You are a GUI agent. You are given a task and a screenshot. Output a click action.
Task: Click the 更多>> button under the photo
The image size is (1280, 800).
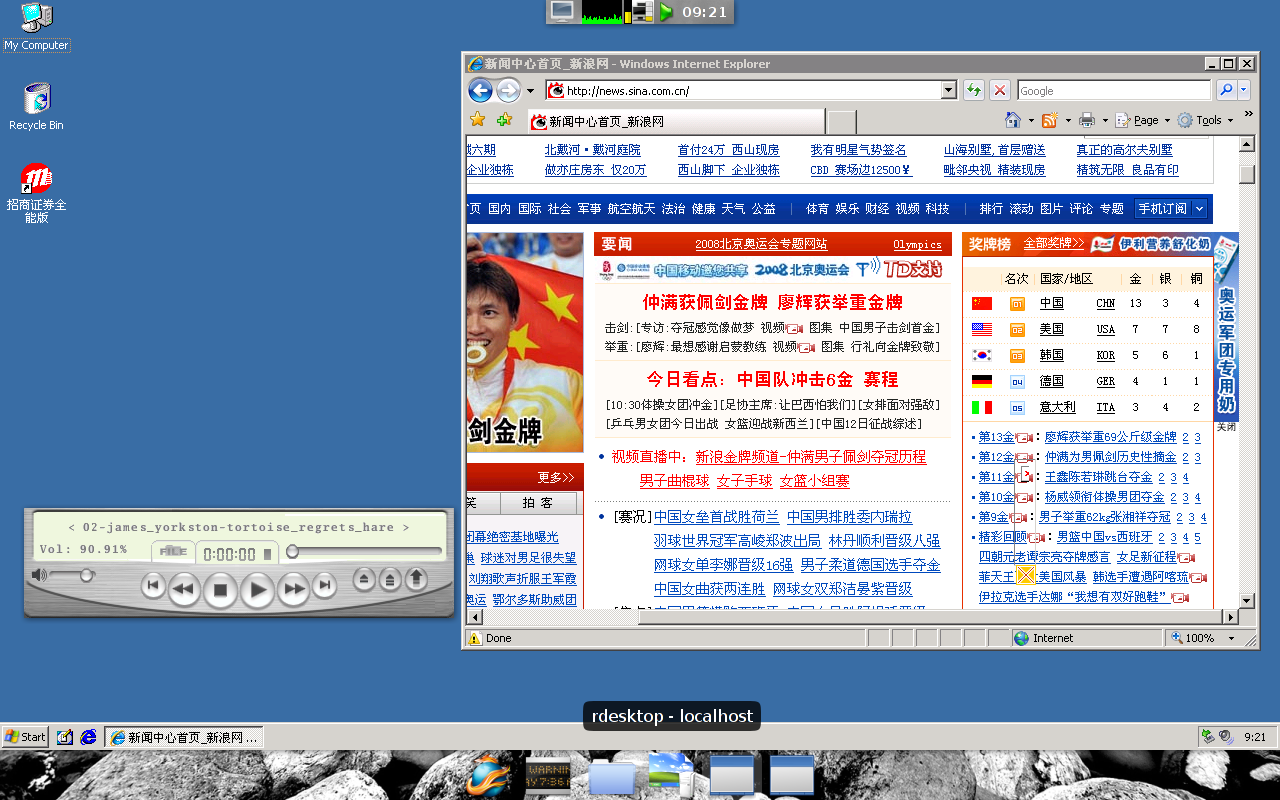pos(556,477)
